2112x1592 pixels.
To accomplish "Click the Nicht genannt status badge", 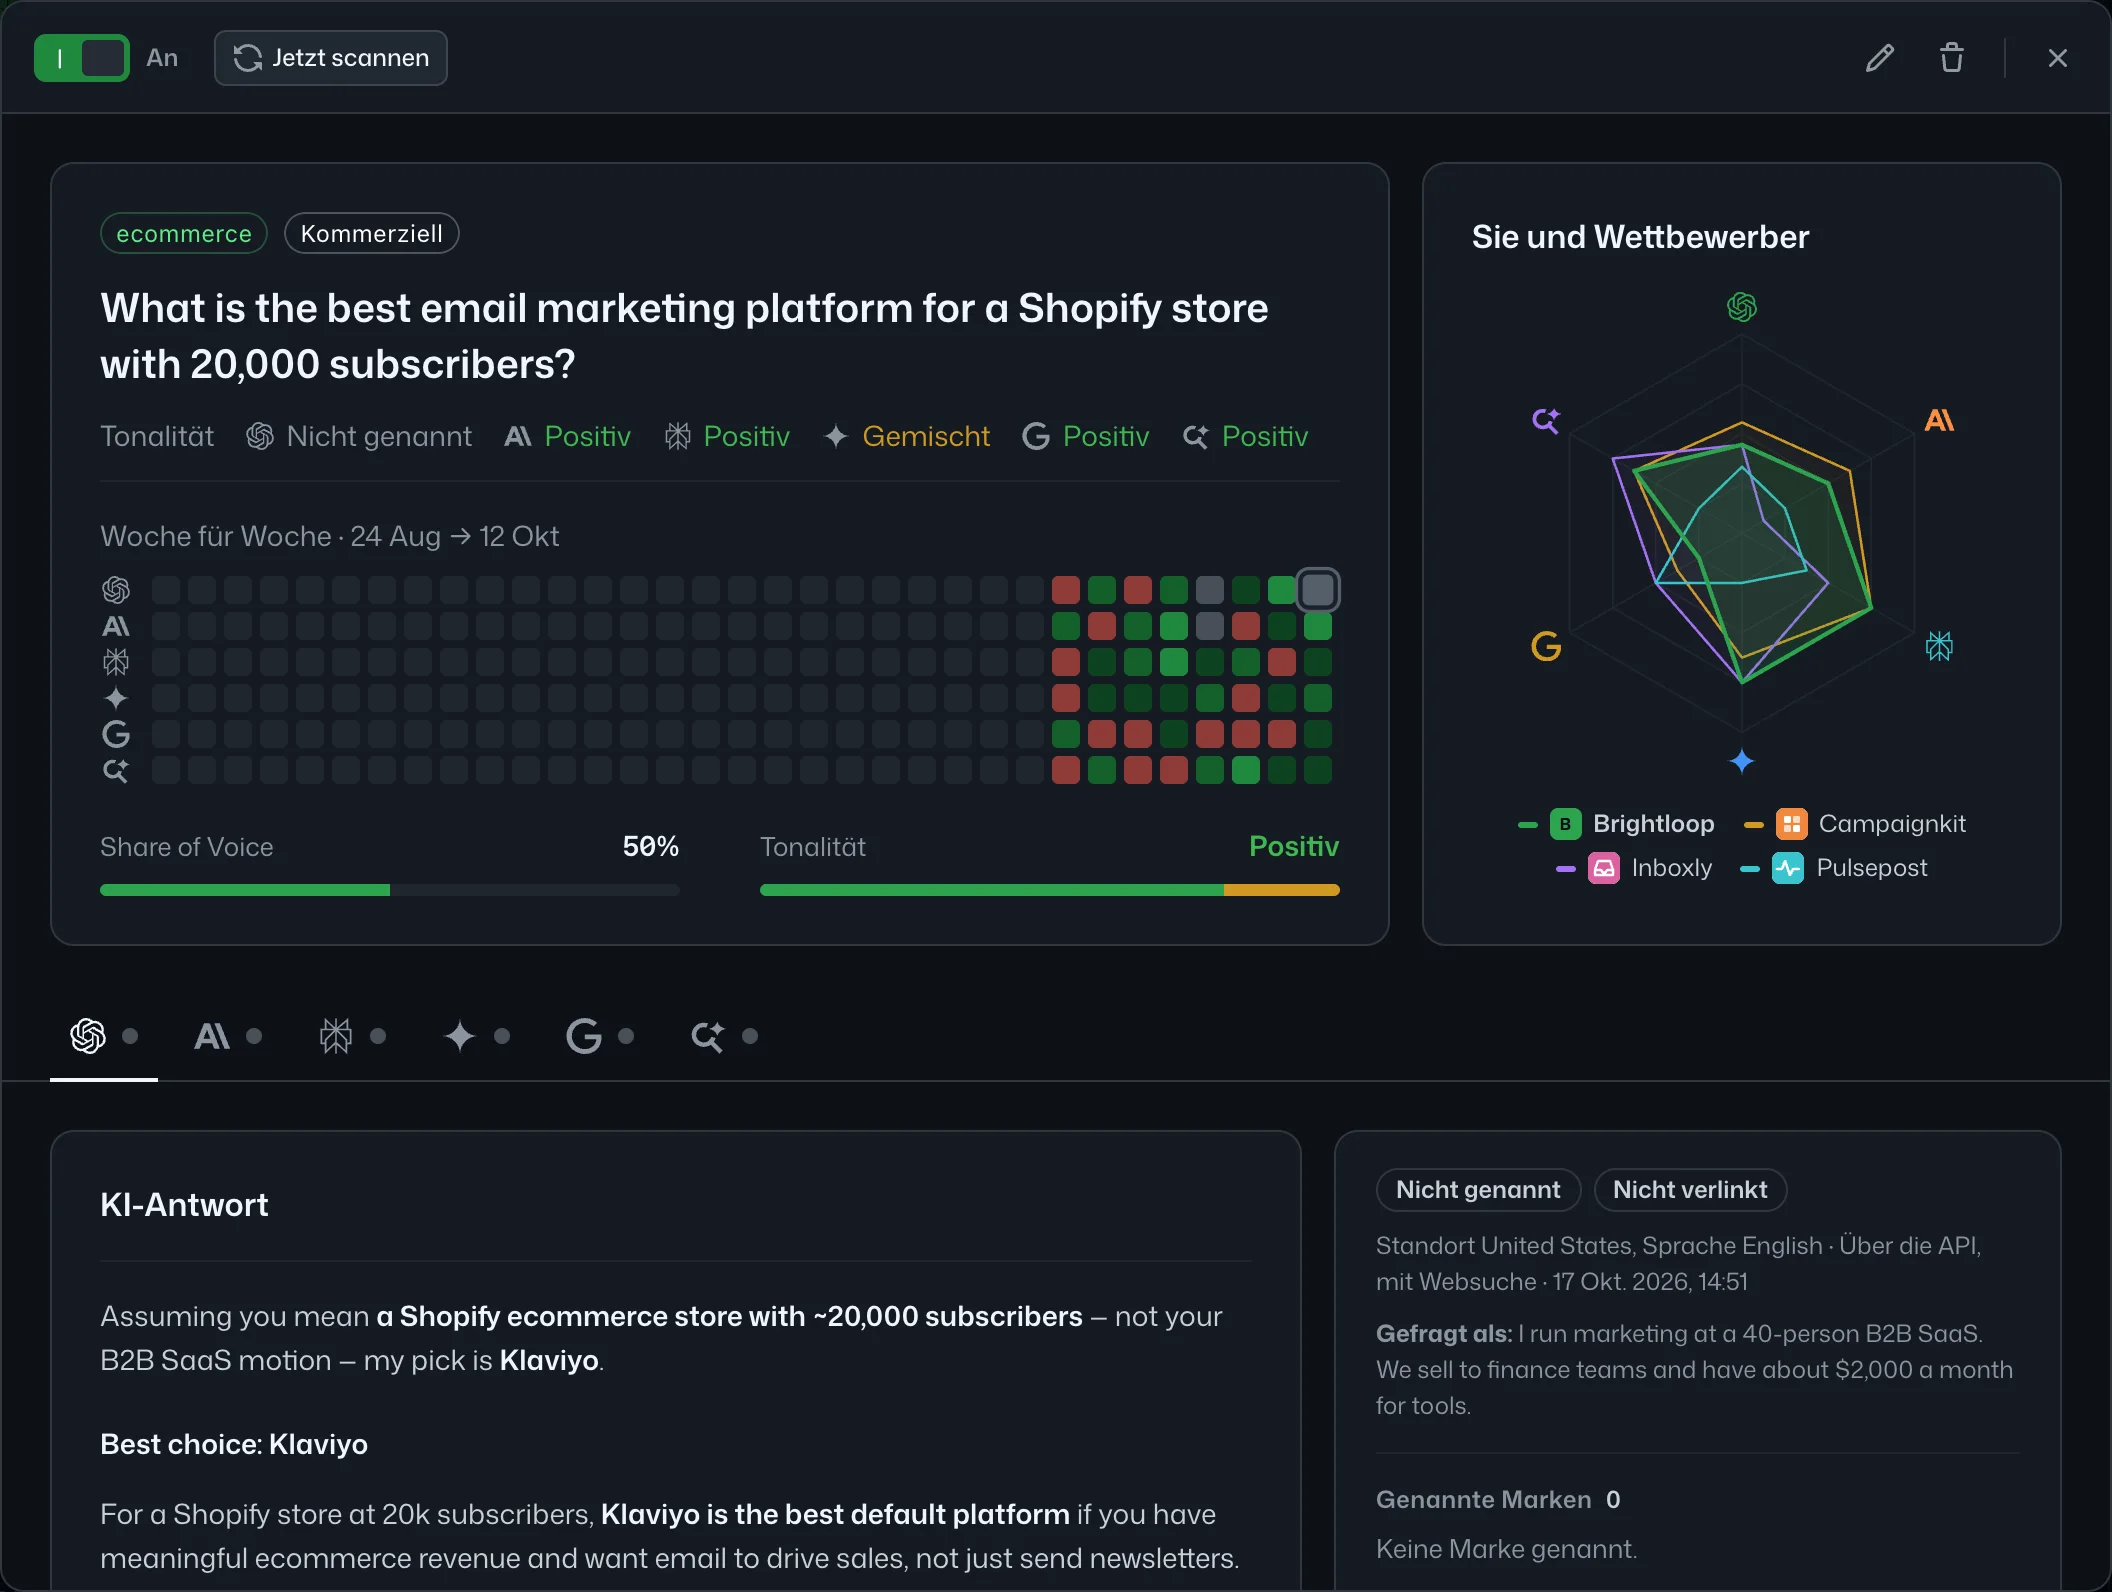I will tap(1478, 1190).
